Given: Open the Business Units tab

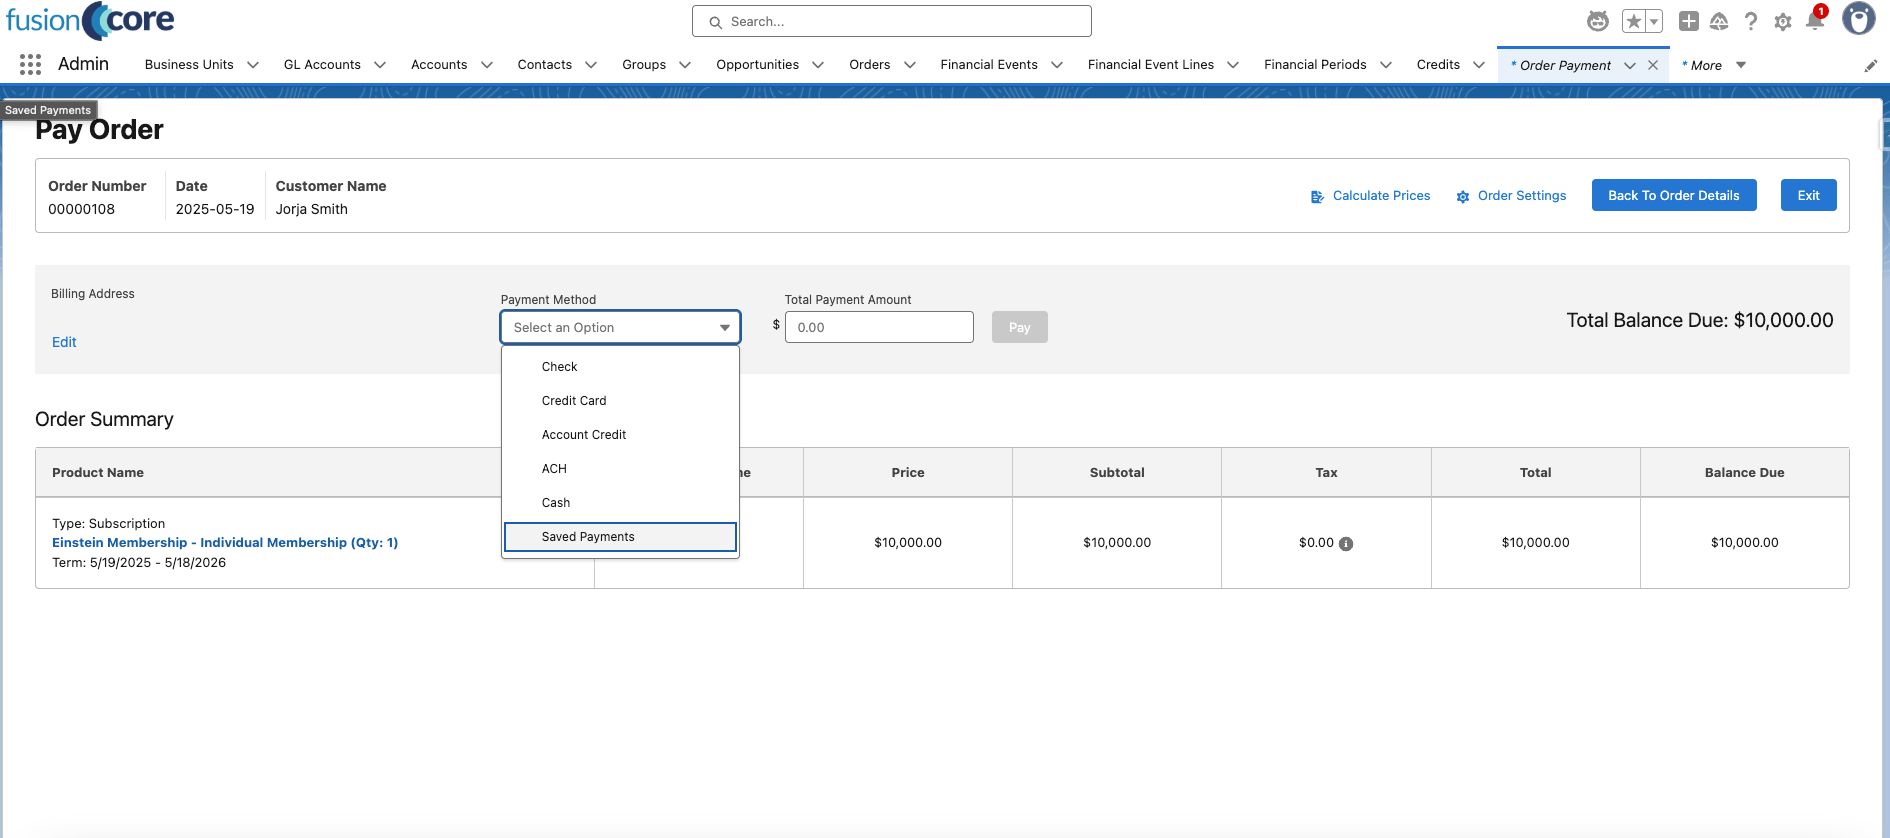Looking at the screenshot, I should tap(189, 65).
